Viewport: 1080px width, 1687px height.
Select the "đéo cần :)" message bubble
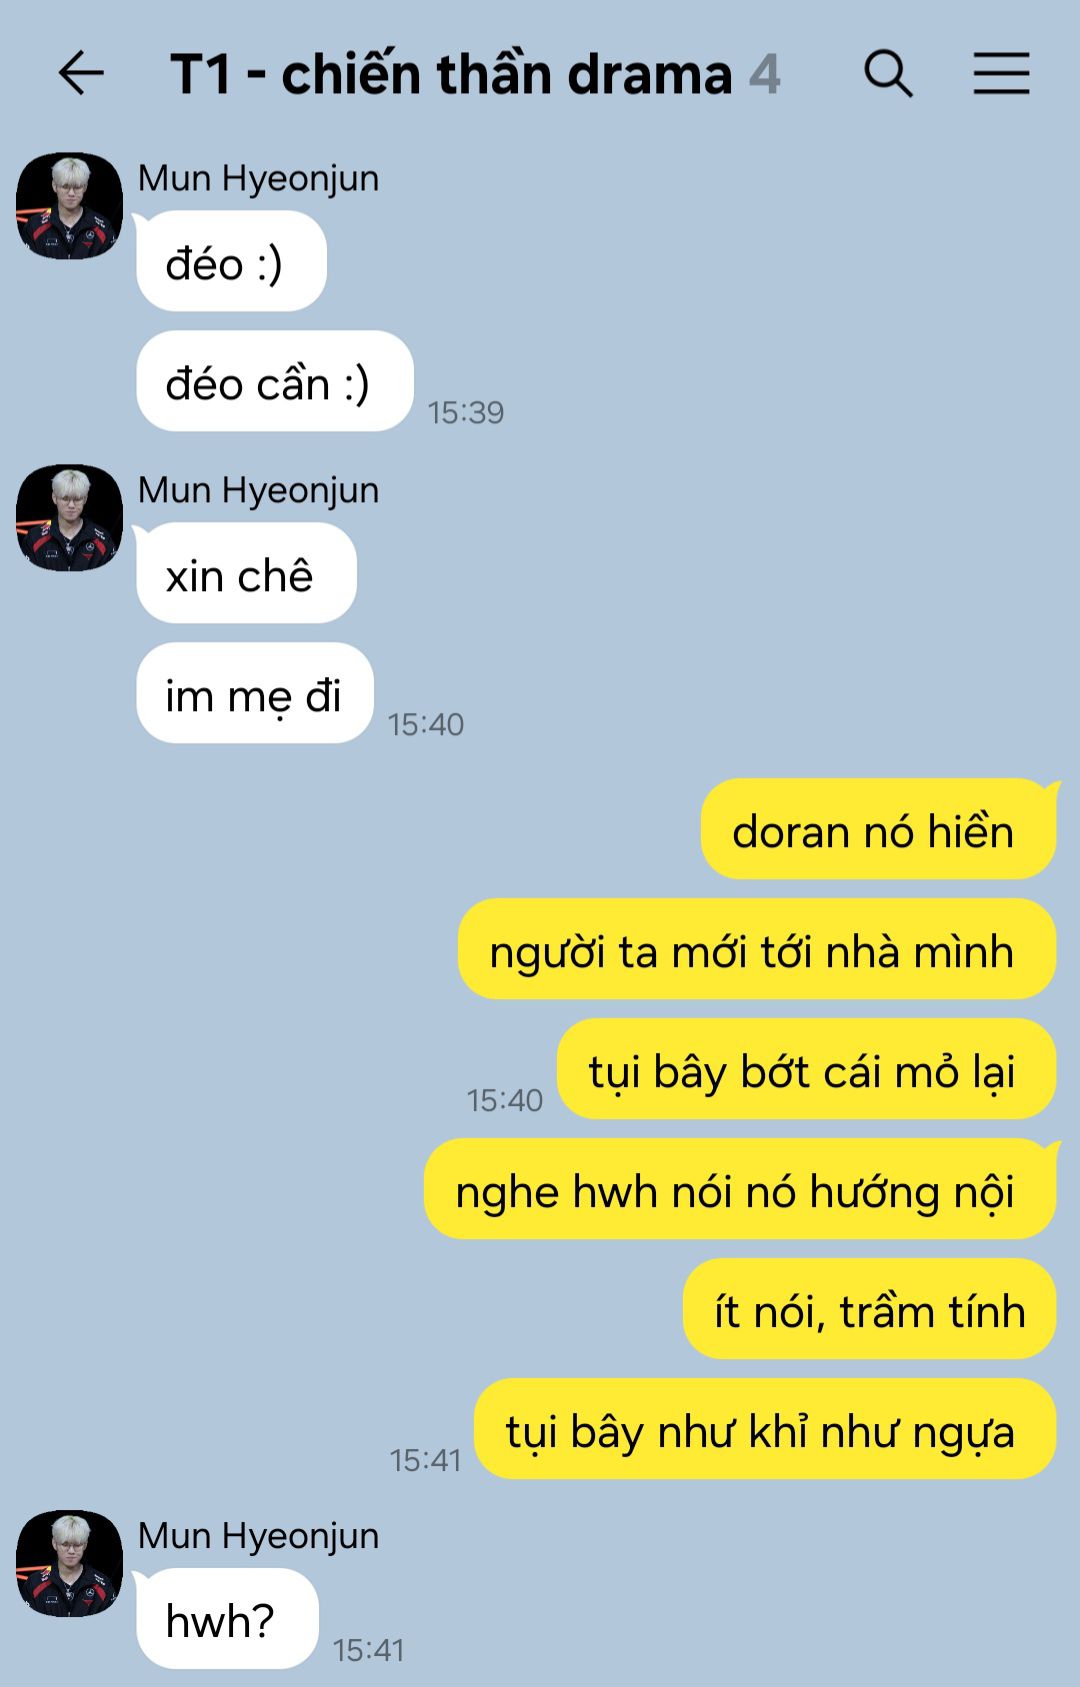pyautogui.click(x=274, y=382)
